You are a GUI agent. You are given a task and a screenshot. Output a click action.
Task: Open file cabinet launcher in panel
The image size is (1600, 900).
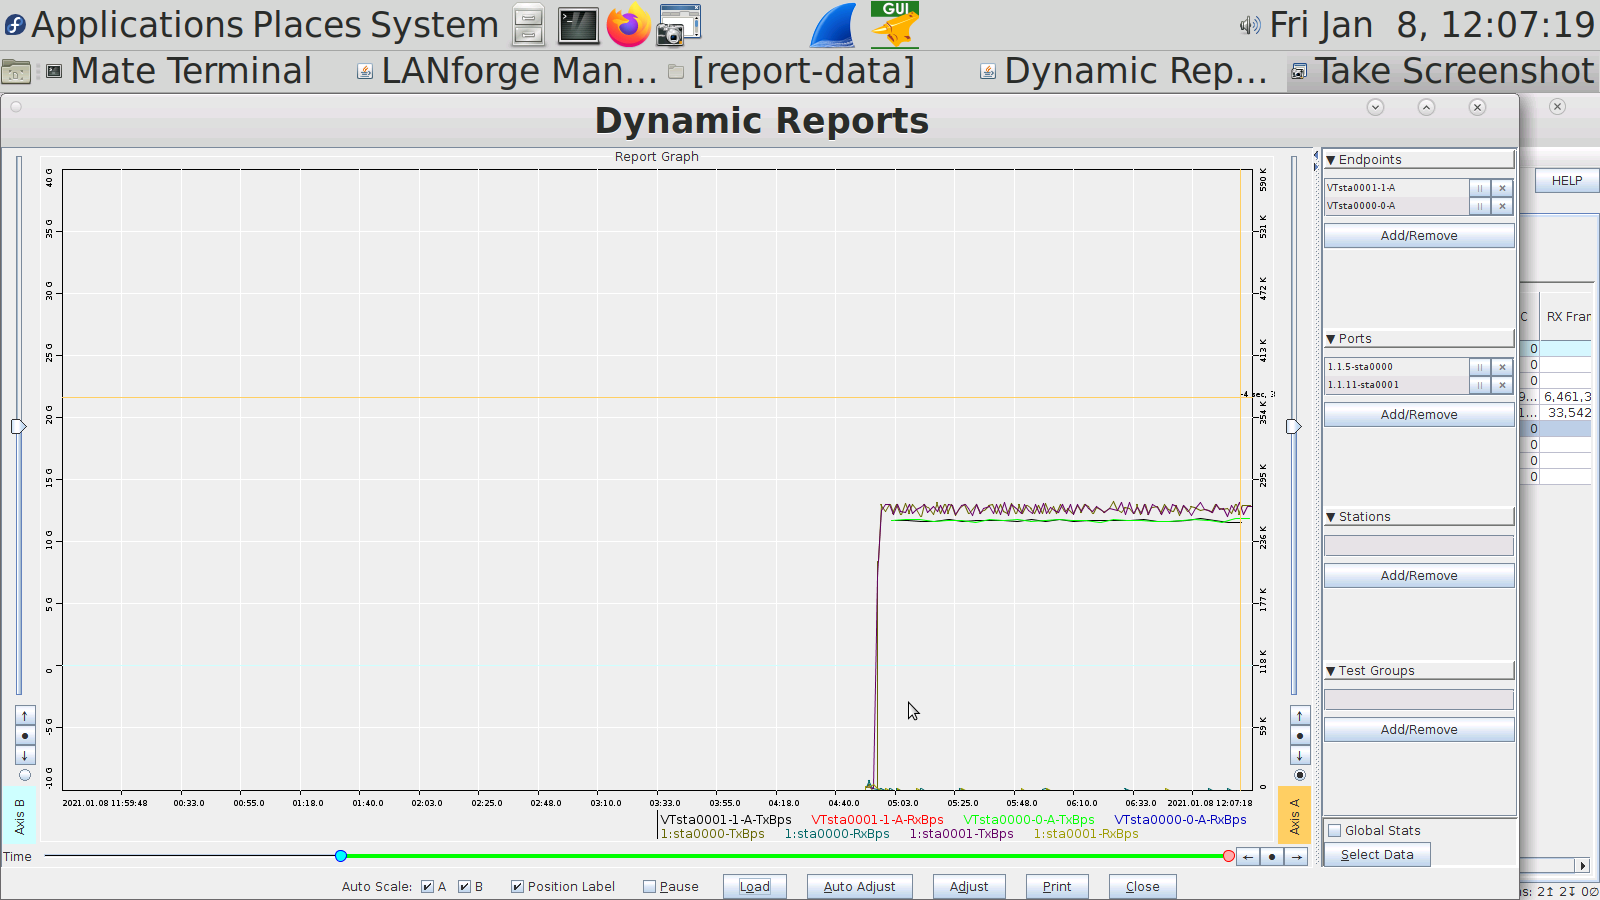point(528,25)
